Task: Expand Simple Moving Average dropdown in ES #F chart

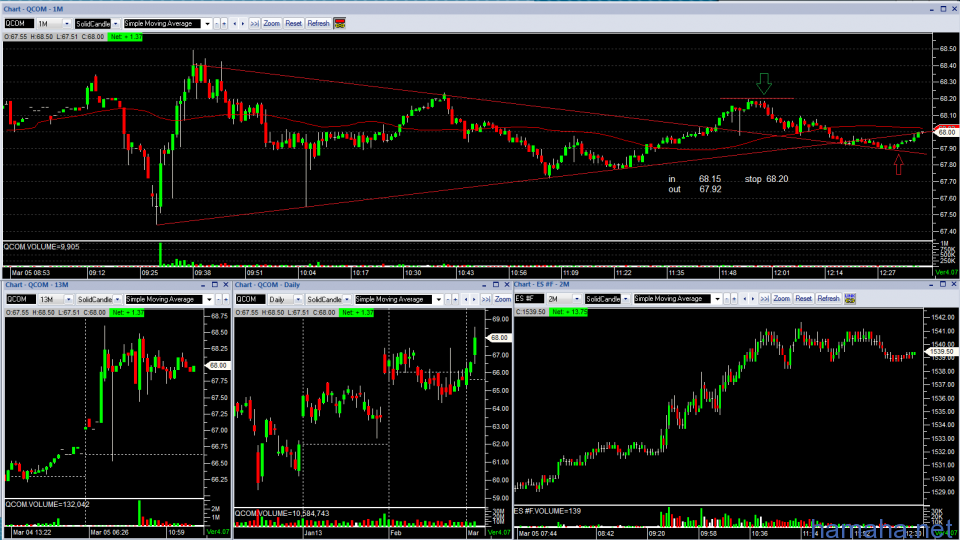Action: click(x=718, y=299)
